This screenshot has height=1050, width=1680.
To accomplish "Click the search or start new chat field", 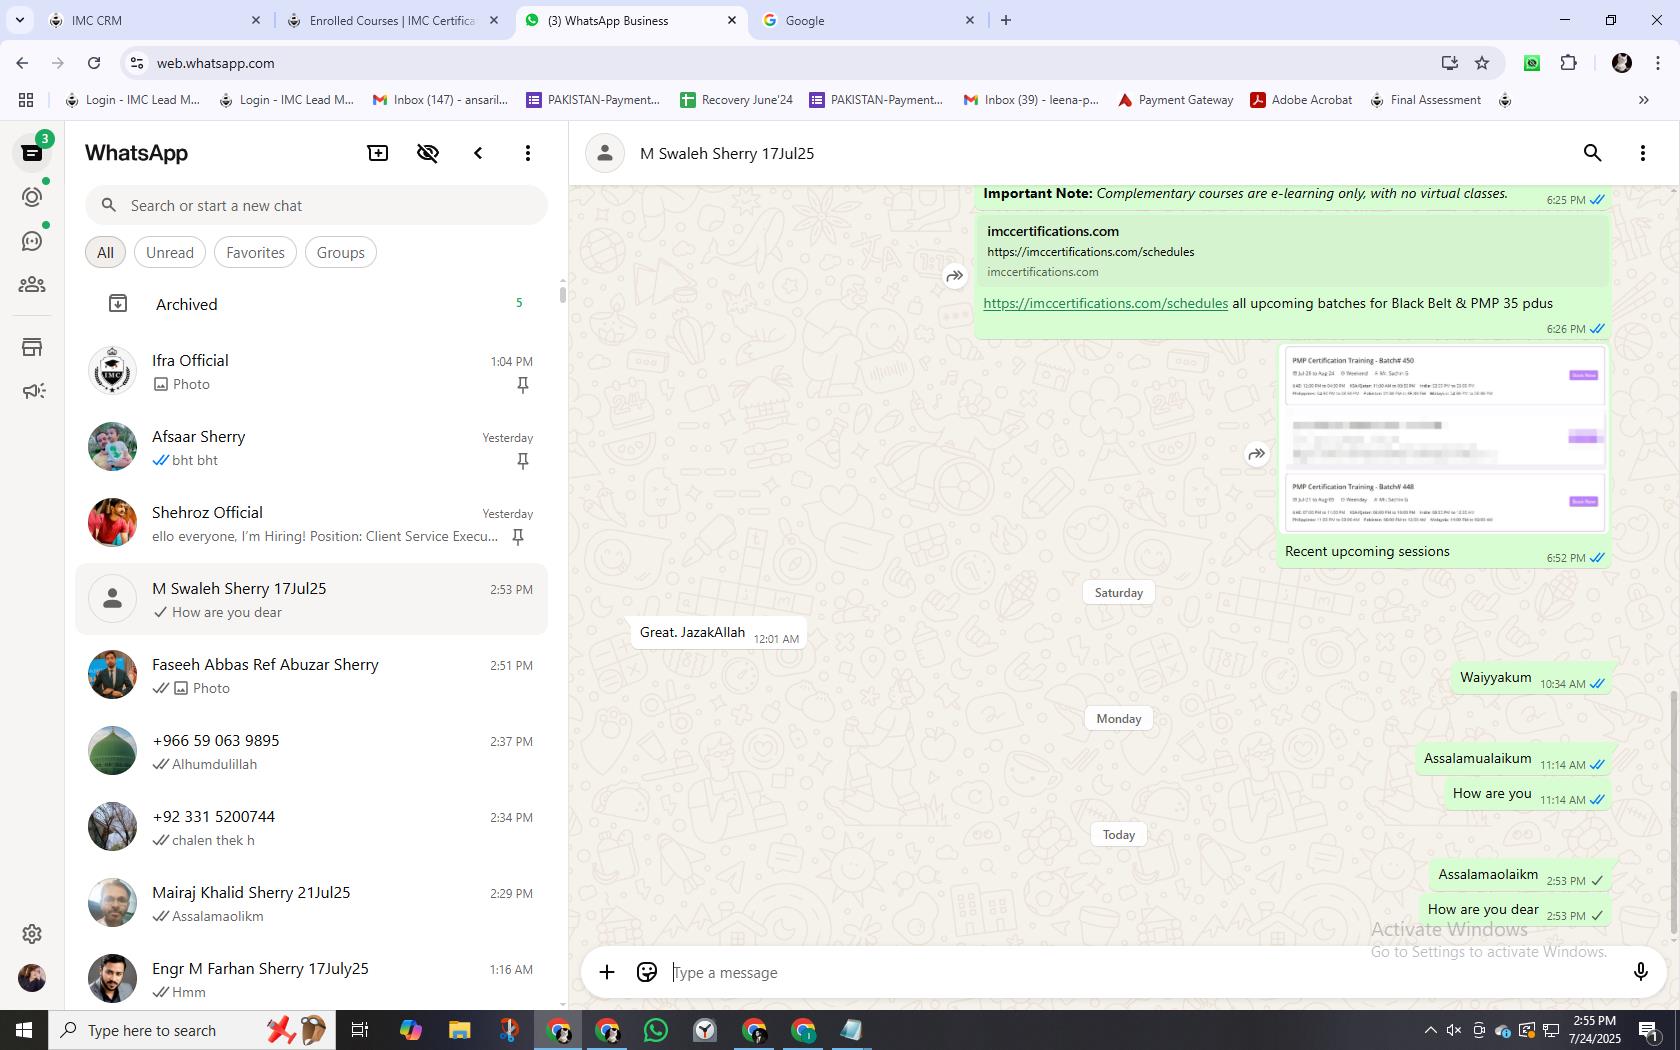I will (316, 206).
